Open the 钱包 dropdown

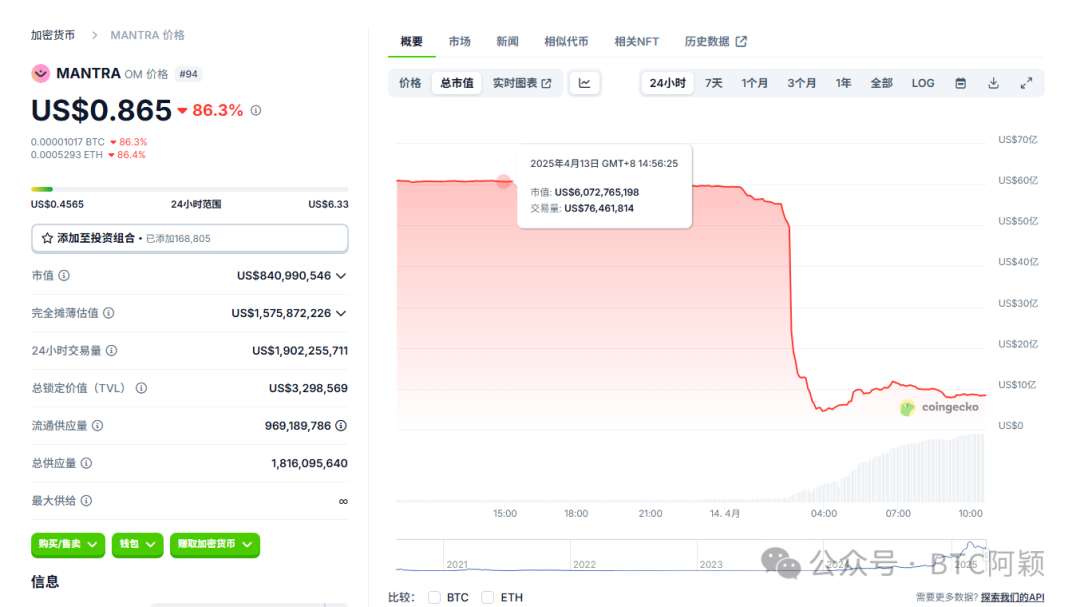[x=137, y=544]
